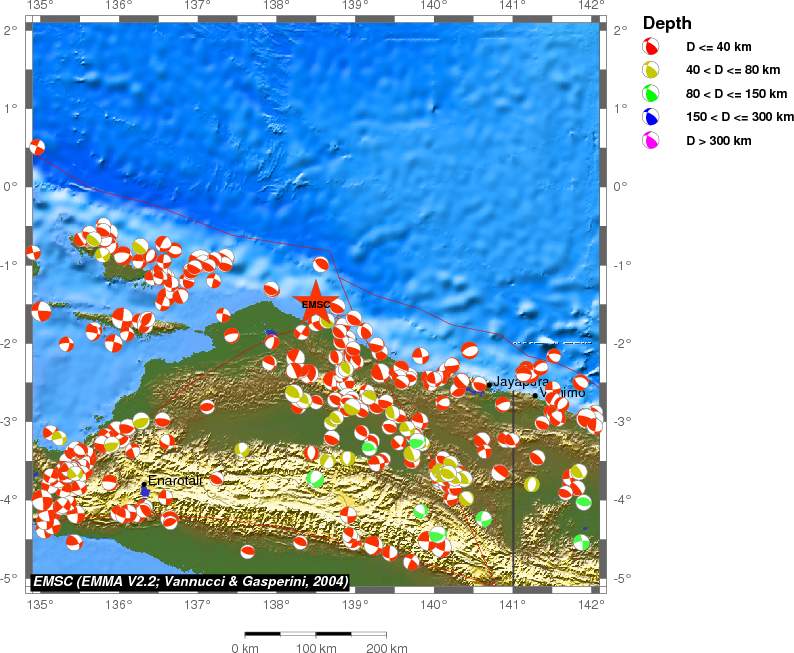This screenshot has width=794, height=653.
Task: Click the Jayapura city label
Action: click(521, 381)
